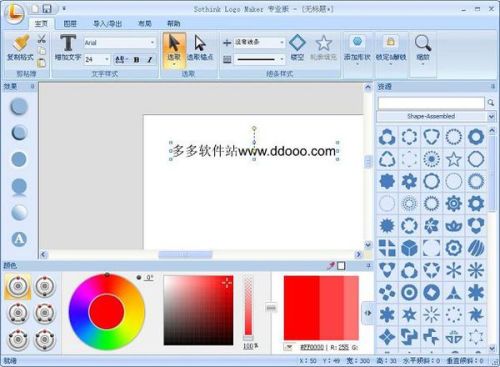
Task: Click the hex color value below the swatches
Action: click(312, 347)
